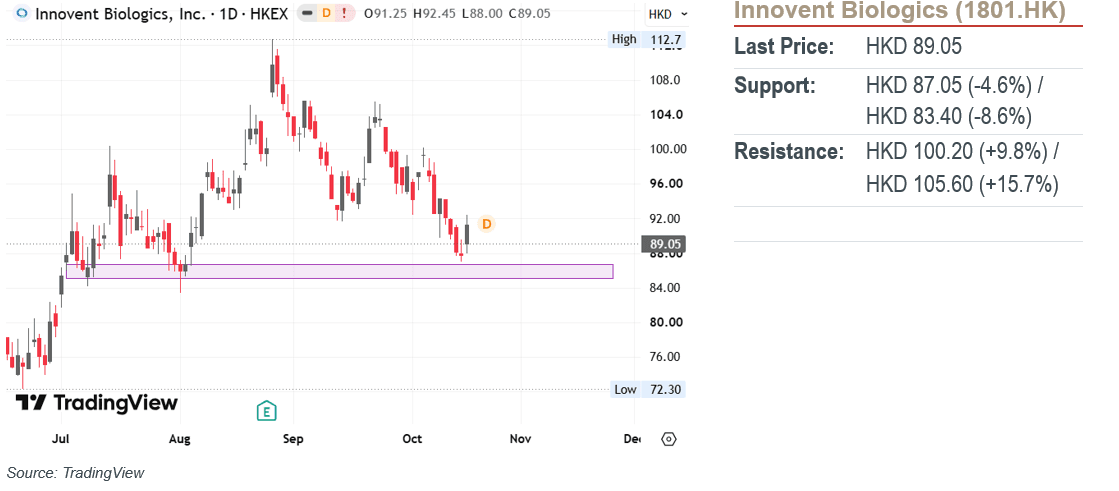Click the High 112.7 price label

pyautogui.click(x=647, y=40)
